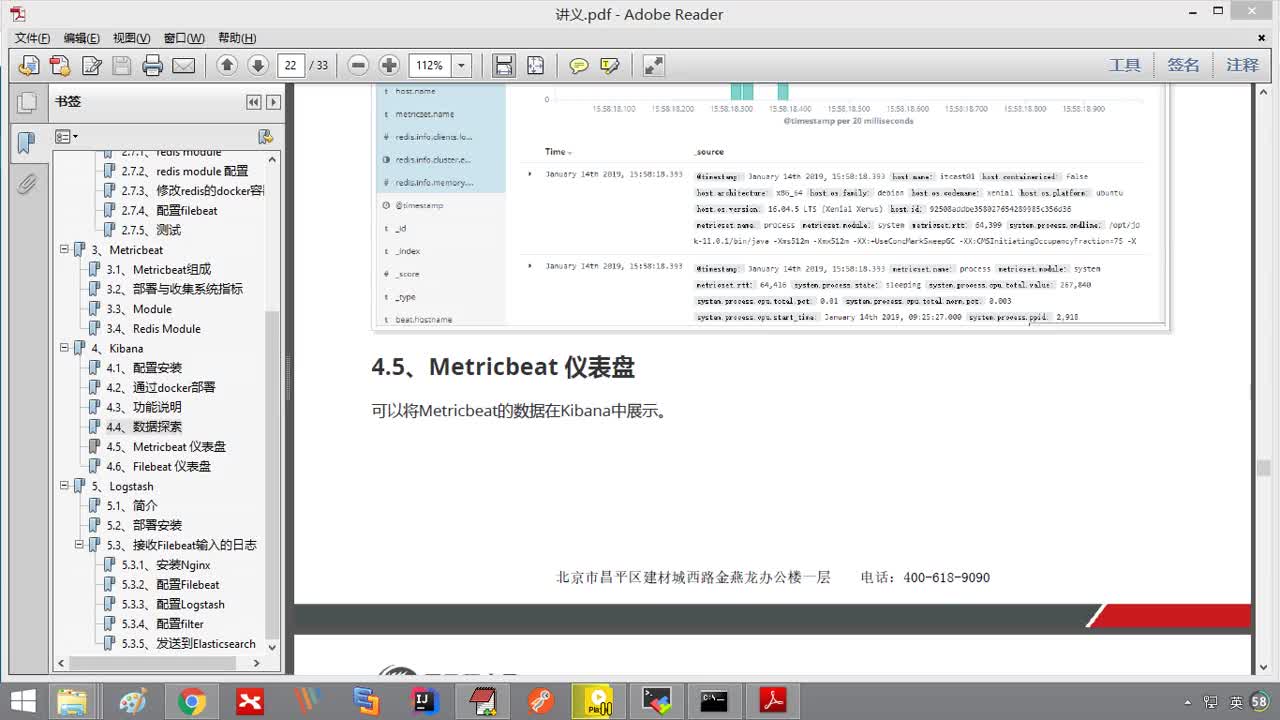Collapse the 3、Metricbeat bookmark node
The image size is (1280, 720).
(65, 250)
